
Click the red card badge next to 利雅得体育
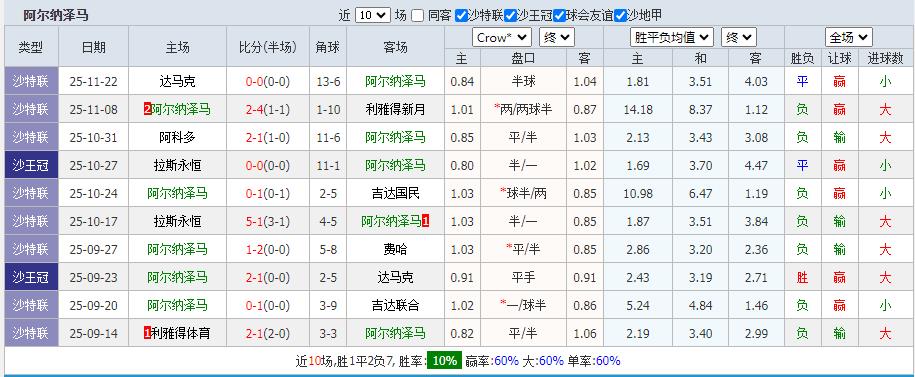147,333
